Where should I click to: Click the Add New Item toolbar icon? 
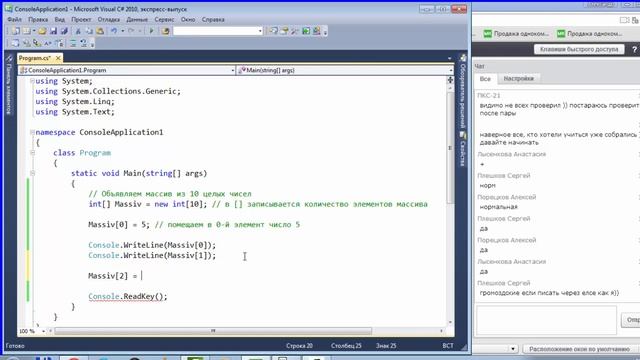27,31
